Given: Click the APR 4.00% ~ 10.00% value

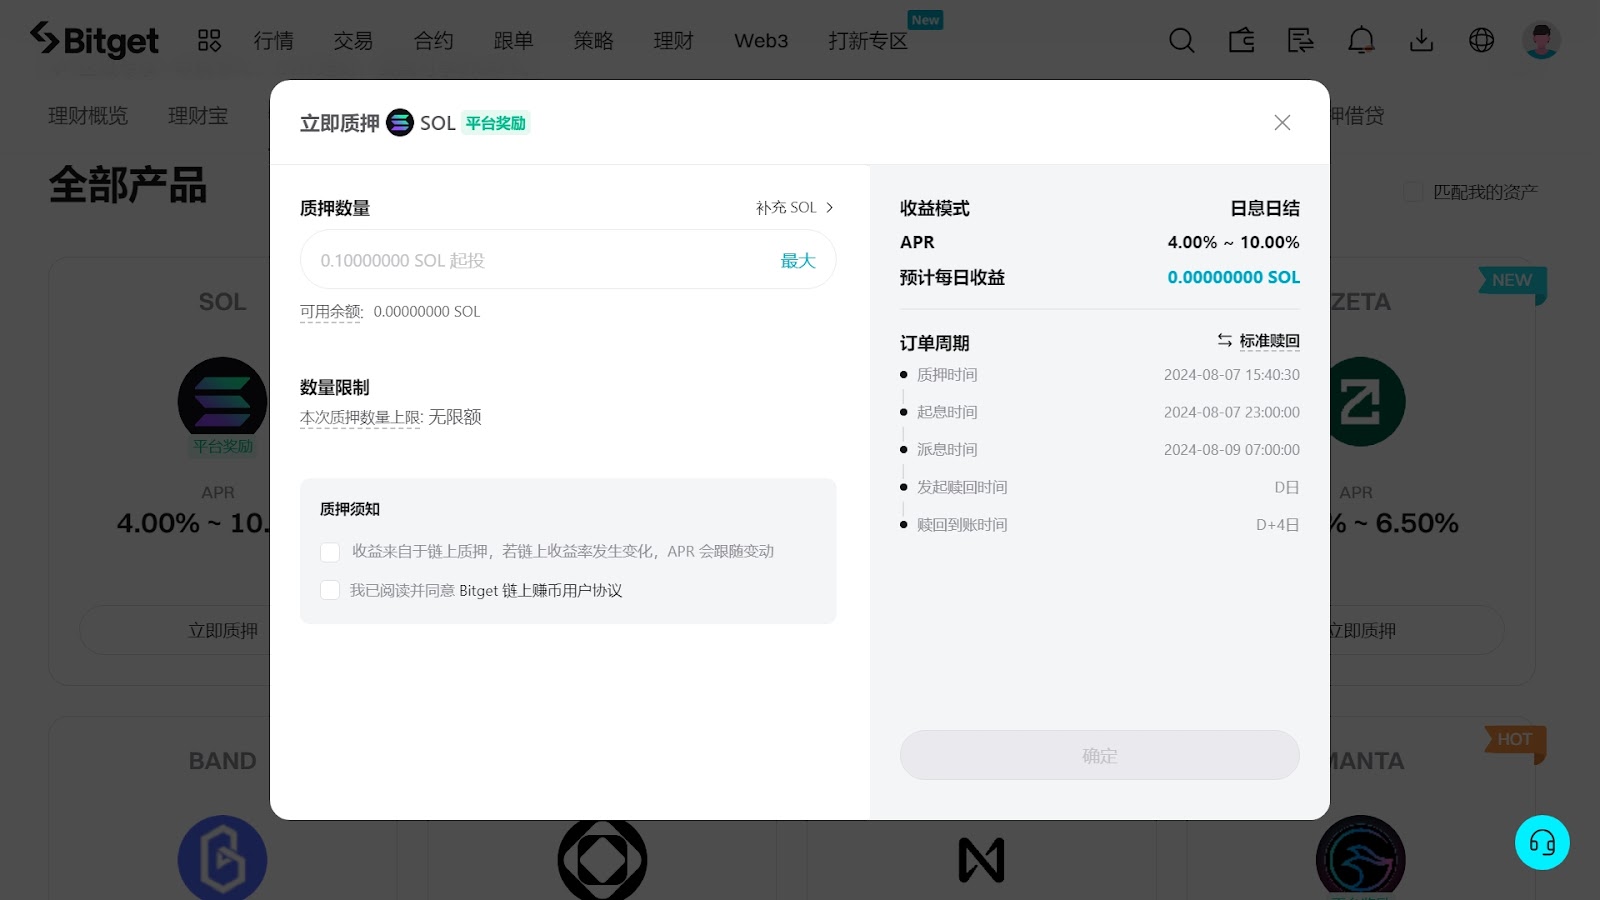Looking at the screenshot, I should coord(1234,242).
